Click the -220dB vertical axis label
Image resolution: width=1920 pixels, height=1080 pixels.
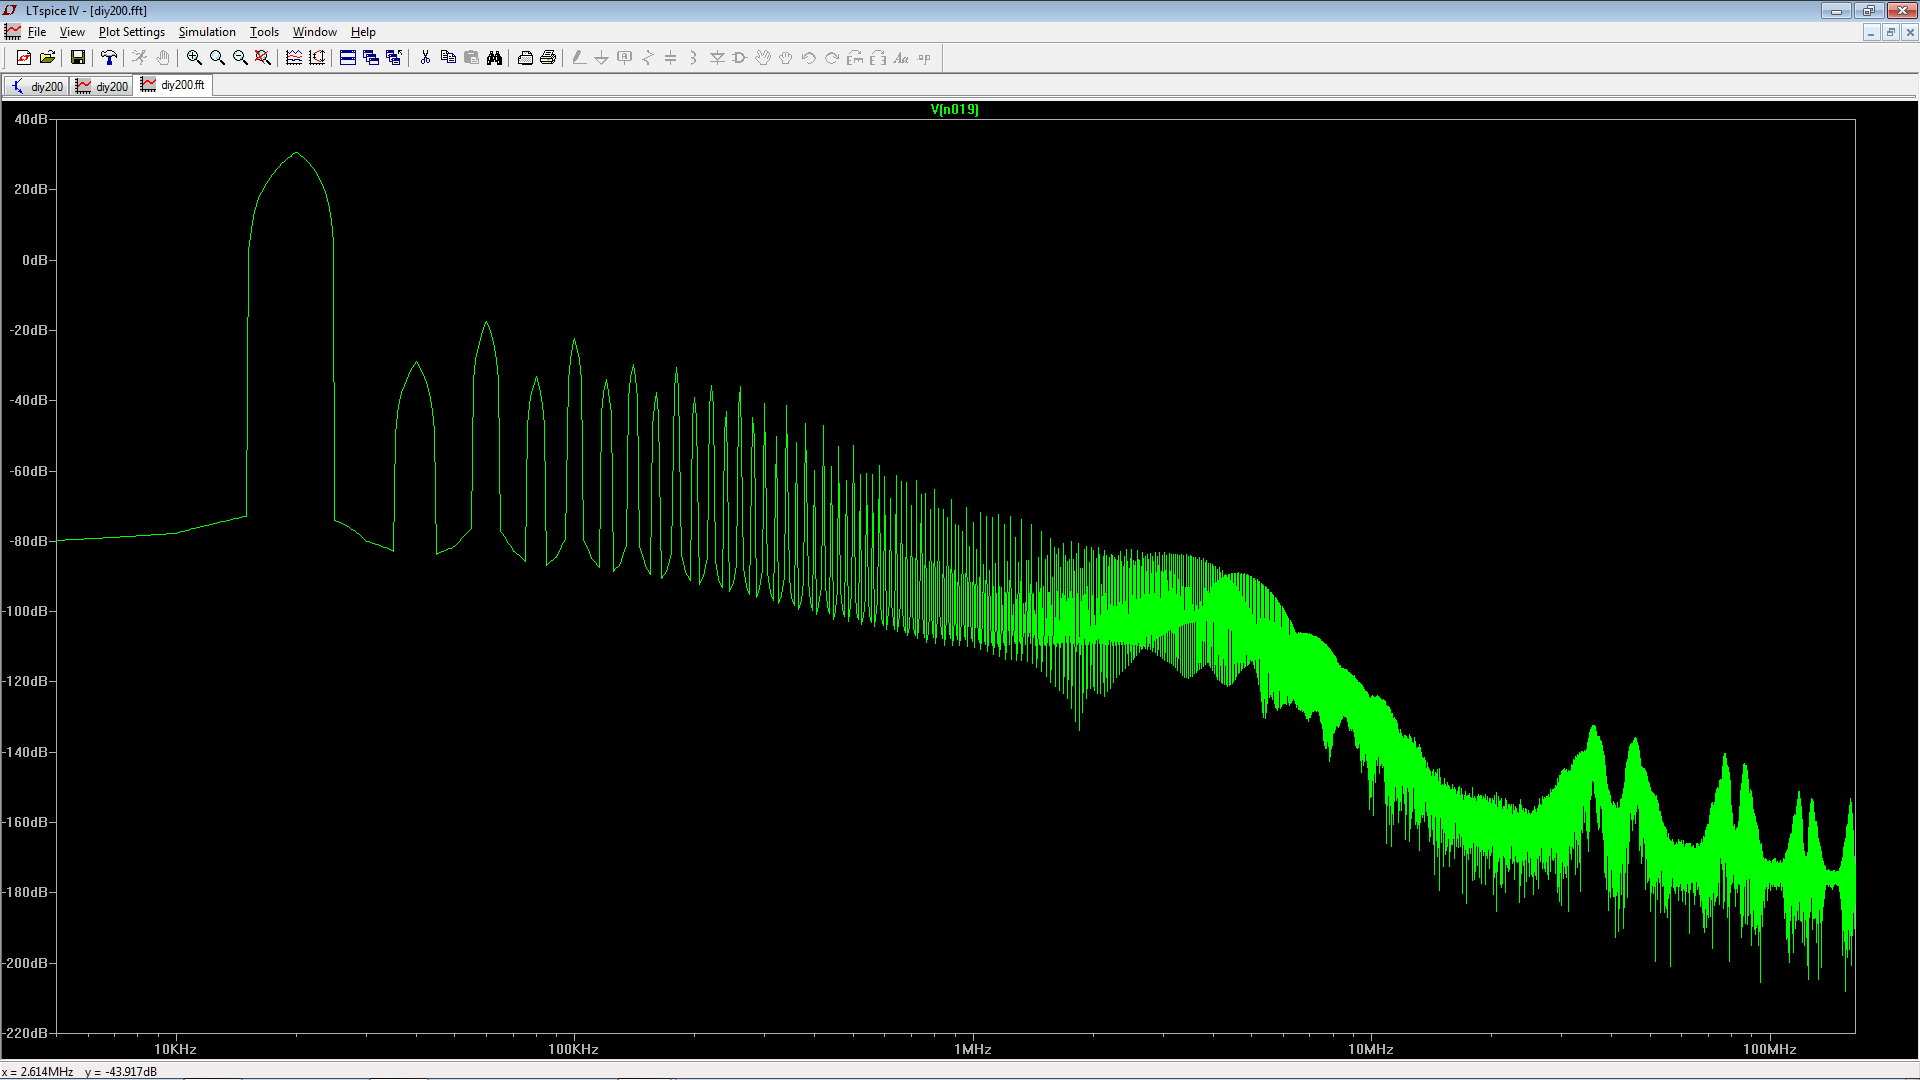26,1033
